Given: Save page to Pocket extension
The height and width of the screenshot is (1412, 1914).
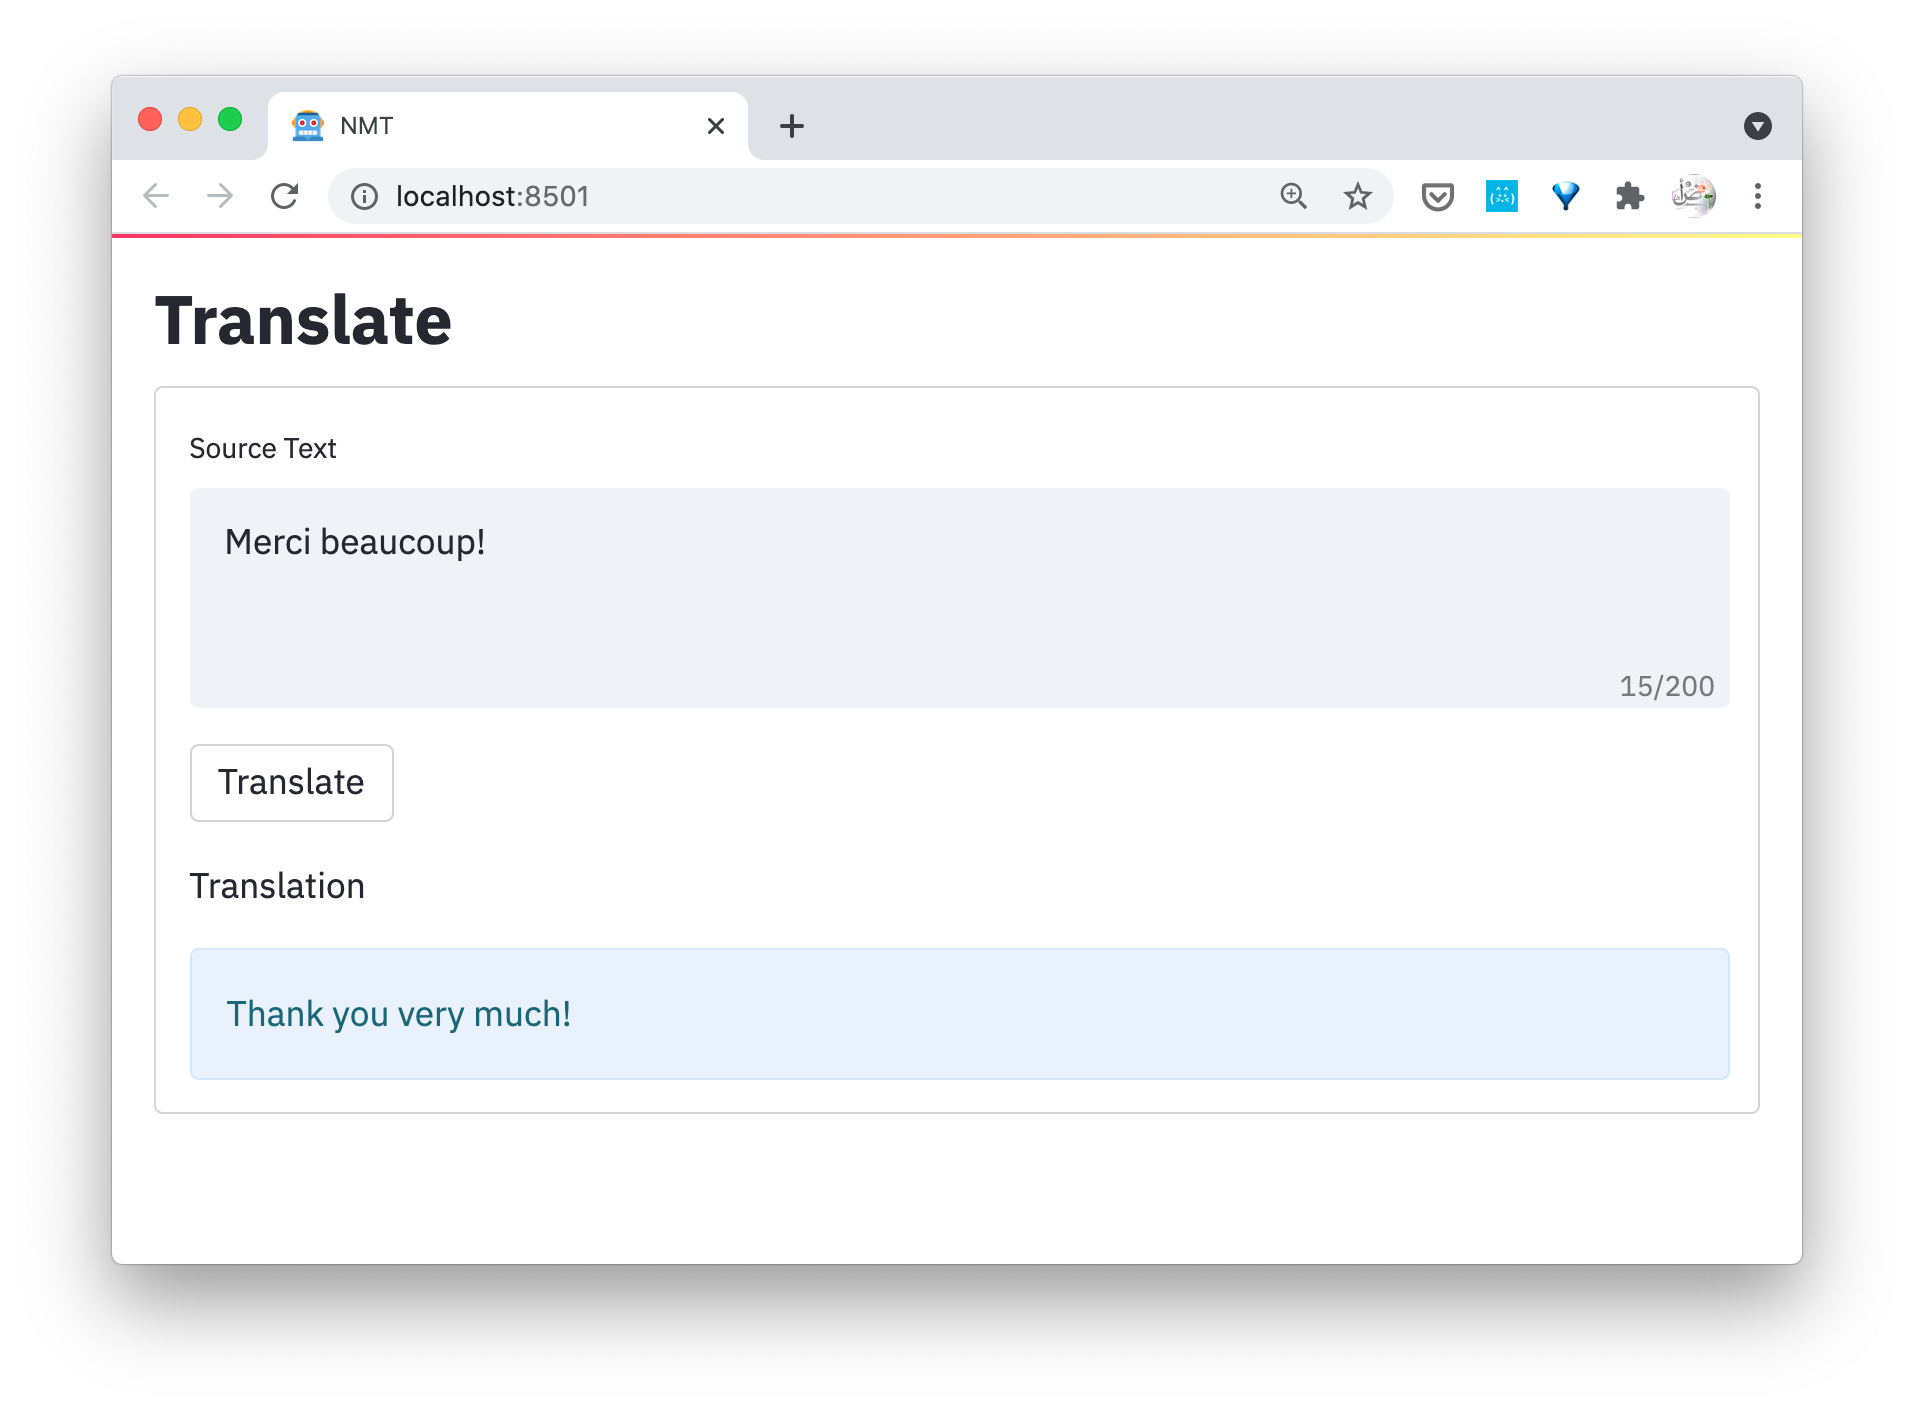Looking at the screenshot, I should 1438,196.
